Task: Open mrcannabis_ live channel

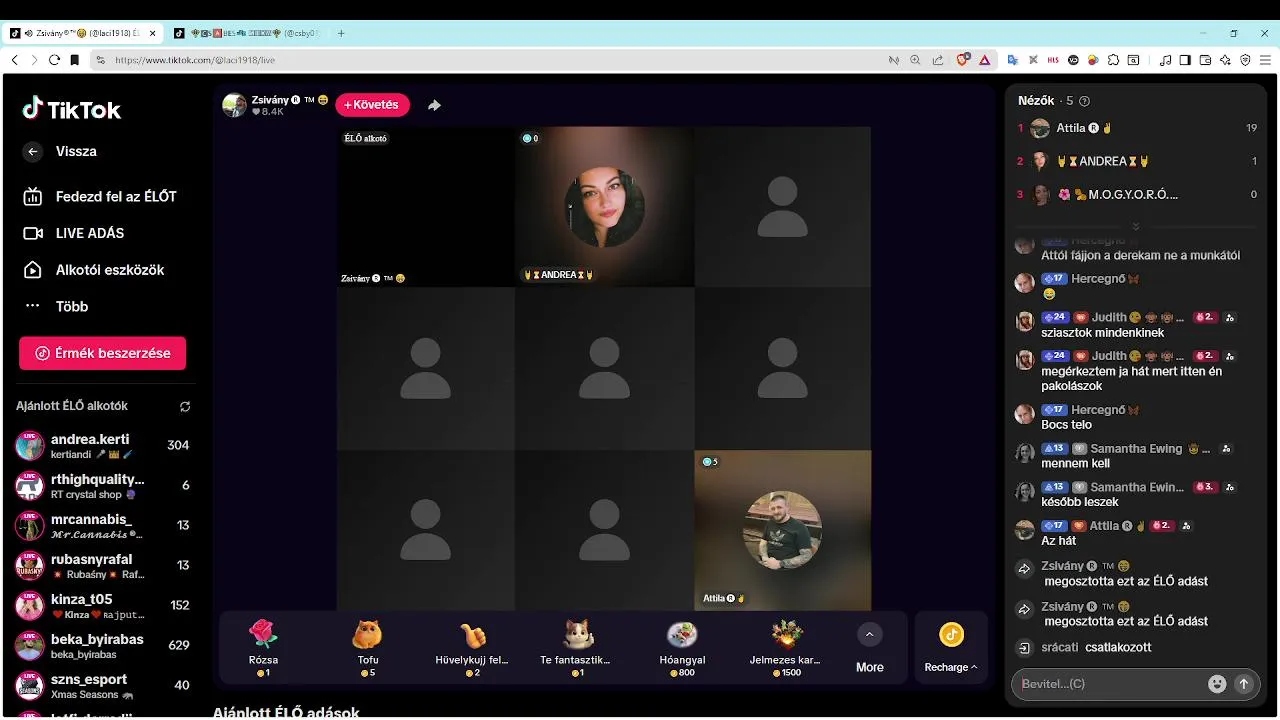Action: coord(102,526)
